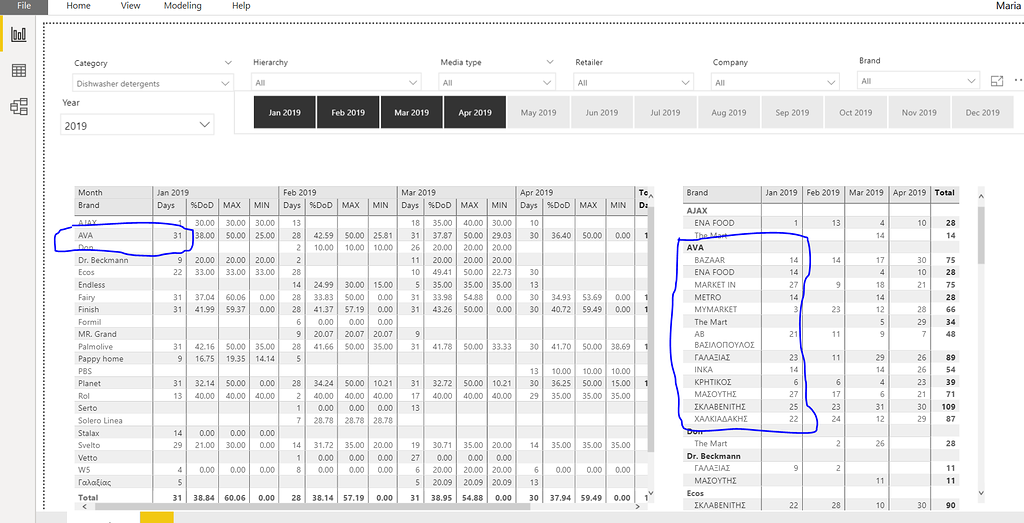The height and width of the screenshot is (523, 1024).
Task: Select the ΑΒ ΒΑΣΙΛΟΠΟΥΛΟΣ retailer row
Action: [x=820, y=340]
